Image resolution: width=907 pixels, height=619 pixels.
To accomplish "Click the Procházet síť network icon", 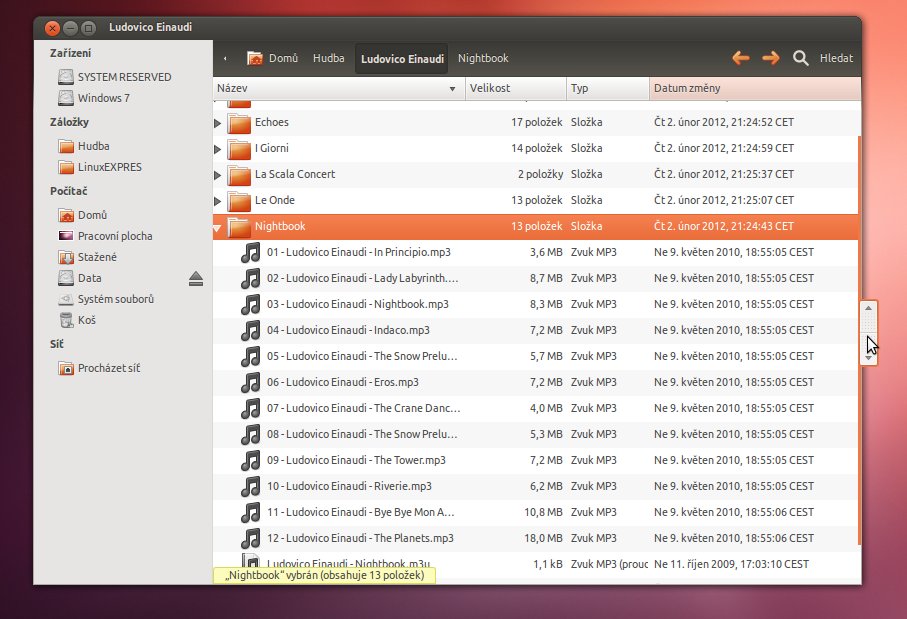I will [x=66, y=368].
